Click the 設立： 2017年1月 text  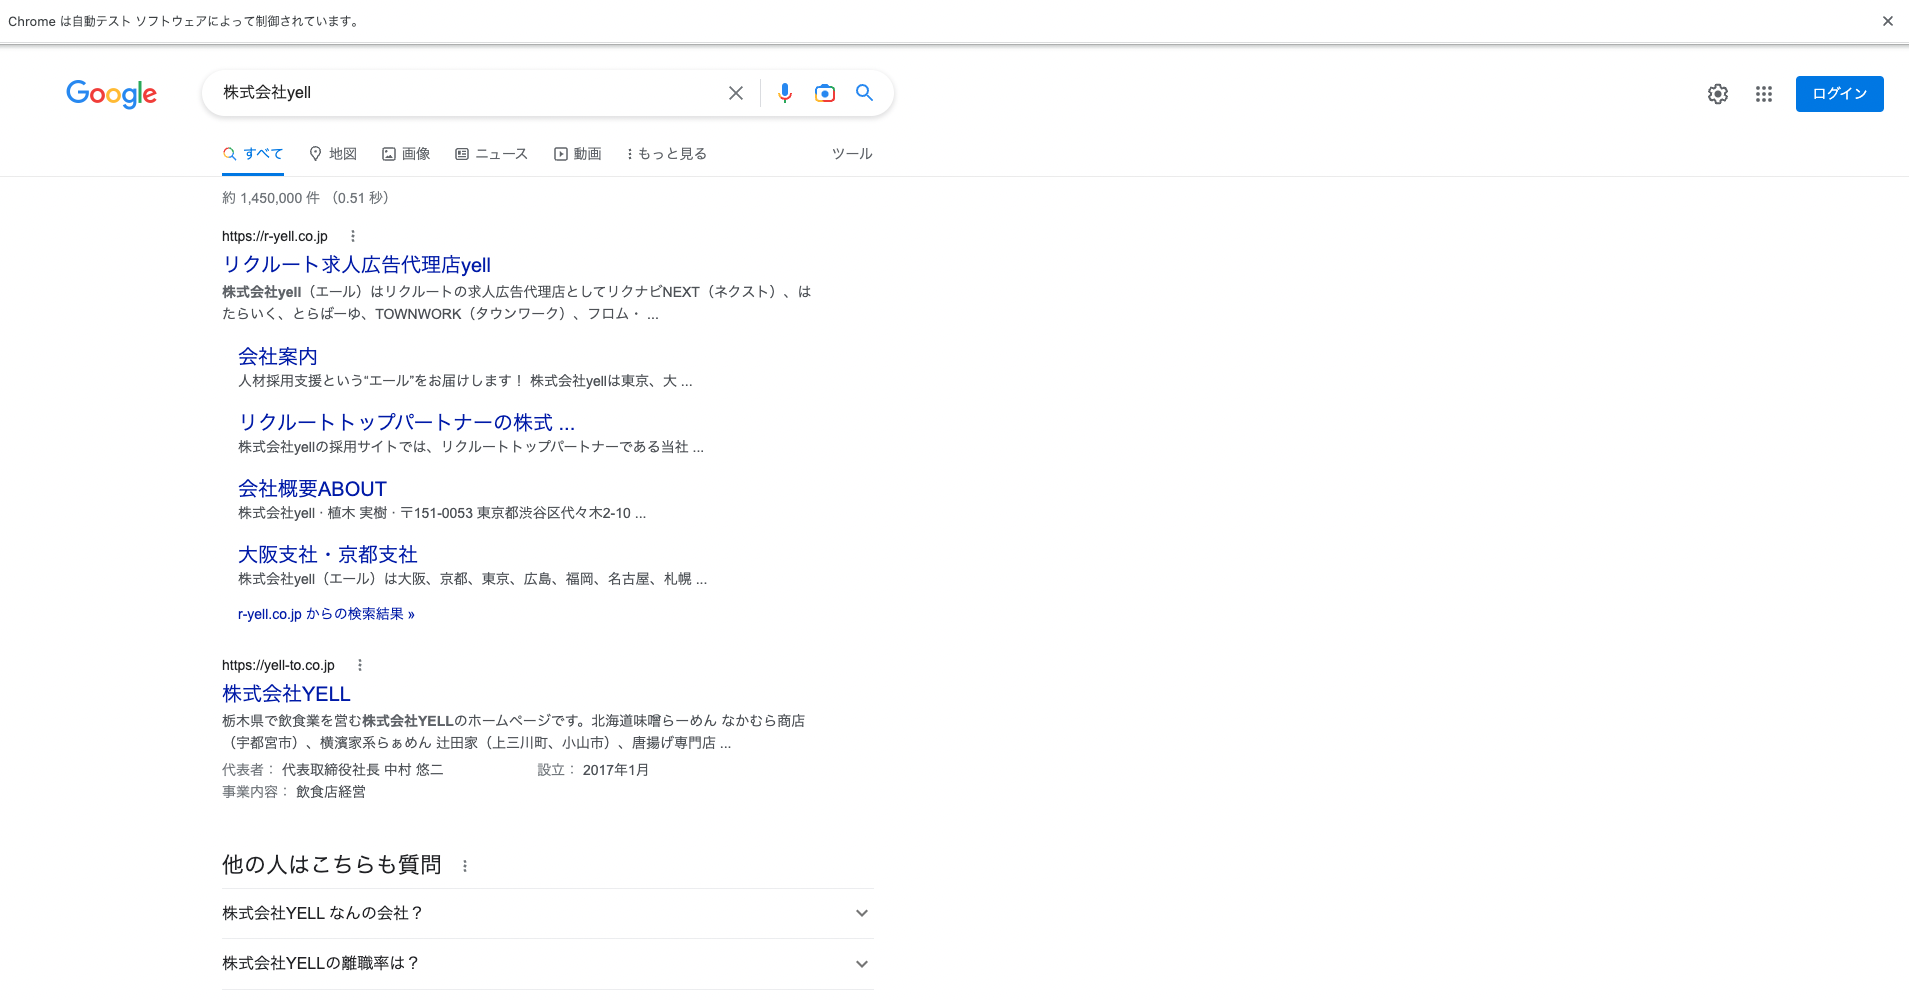pyautogui.click(x=593, y=770)
